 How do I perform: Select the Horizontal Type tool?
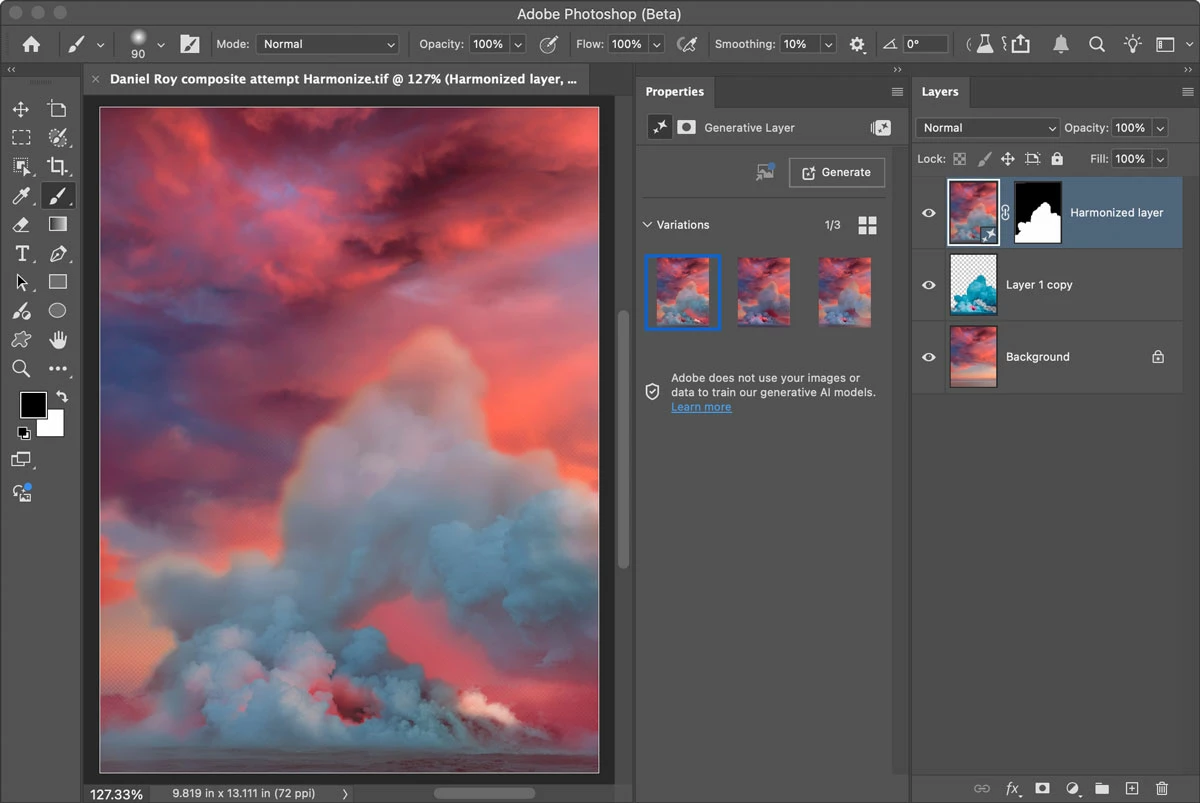click(x=21, y=253)
